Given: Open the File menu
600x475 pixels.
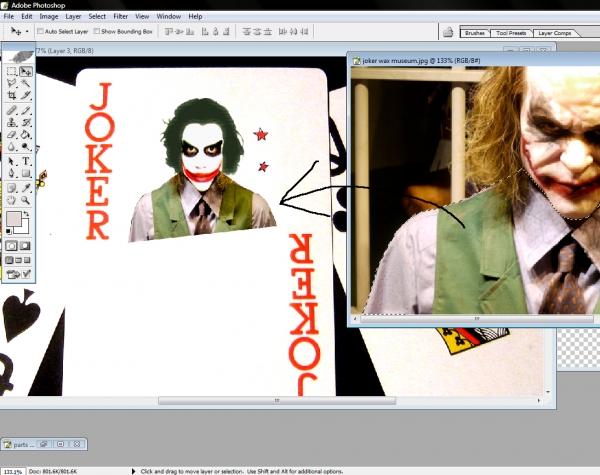Looking at the screenshot, I should [8, 16].
